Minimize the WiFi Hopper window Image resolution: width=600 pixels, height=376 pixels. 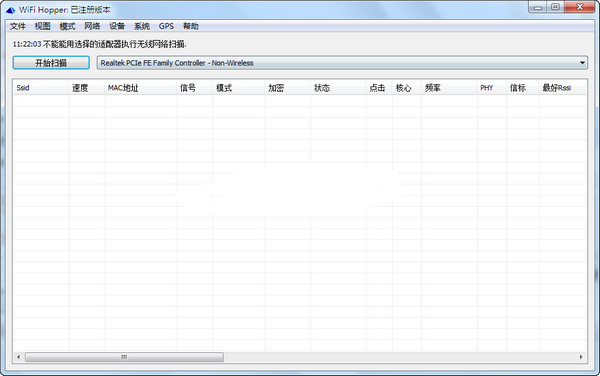pos(538,7)
